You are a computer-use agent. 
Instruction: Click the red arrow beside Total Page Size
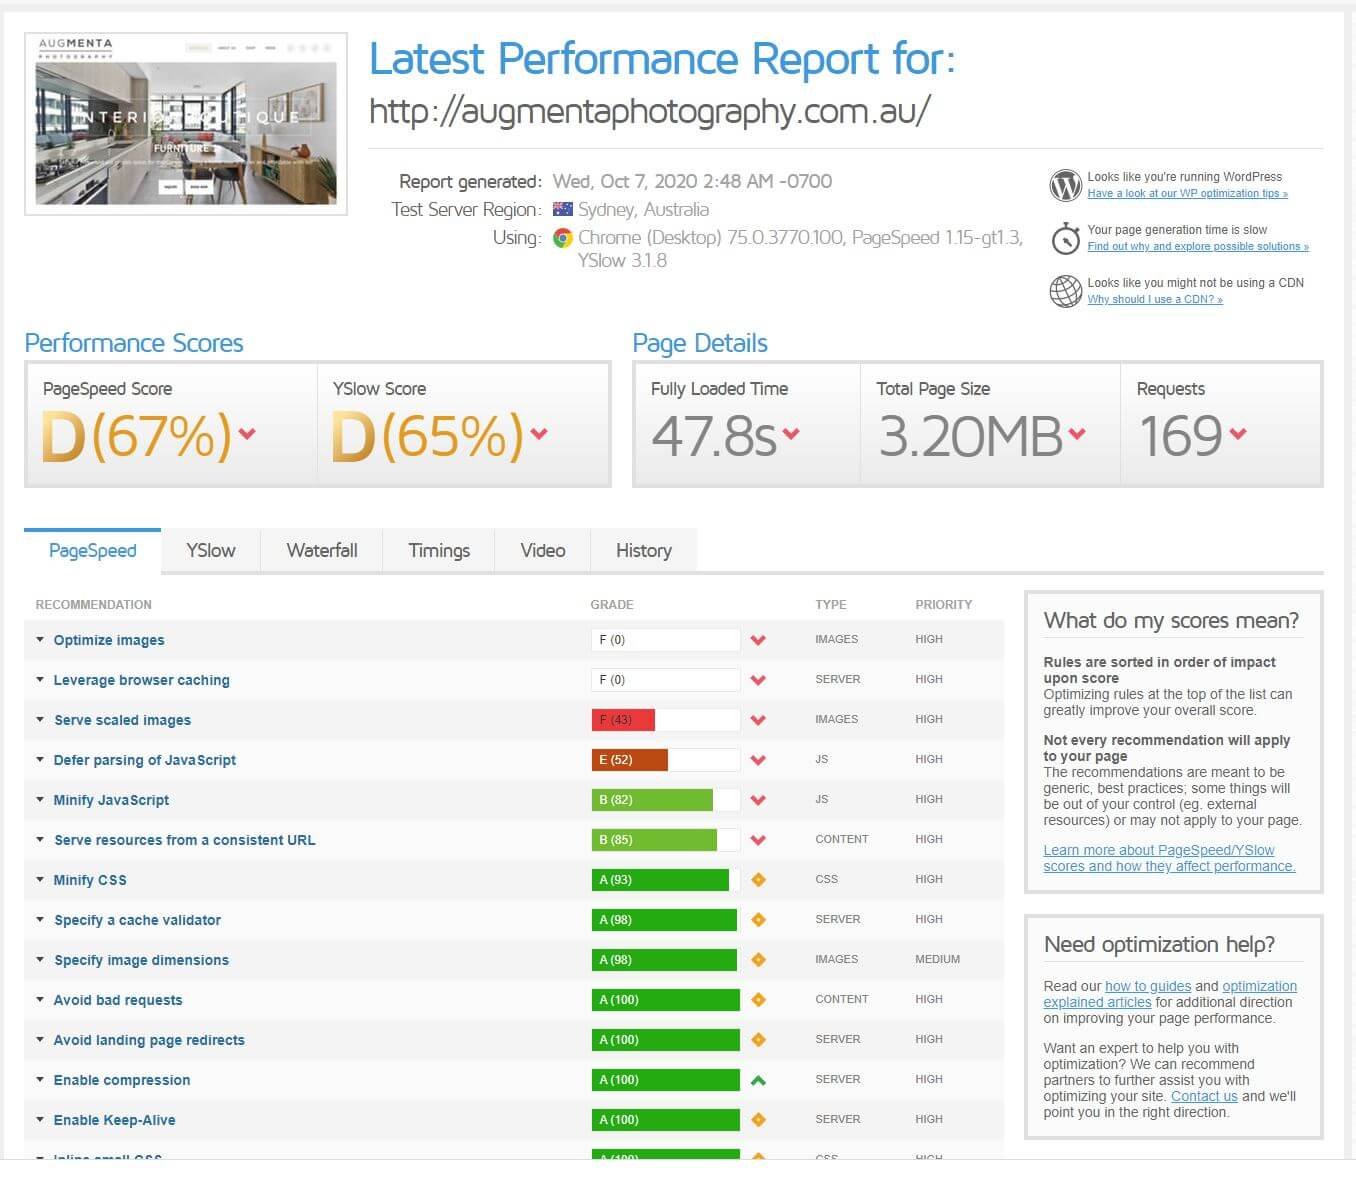tap(1077, 433)
